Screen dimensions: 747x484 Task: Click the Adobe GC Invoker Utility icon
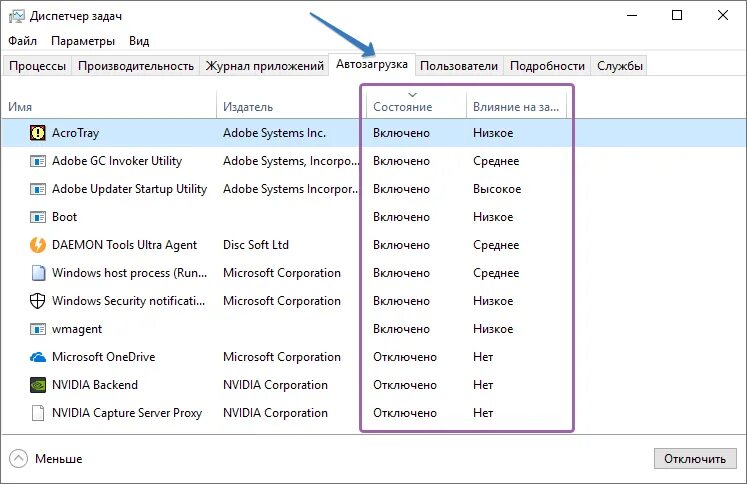click(38, 161)
